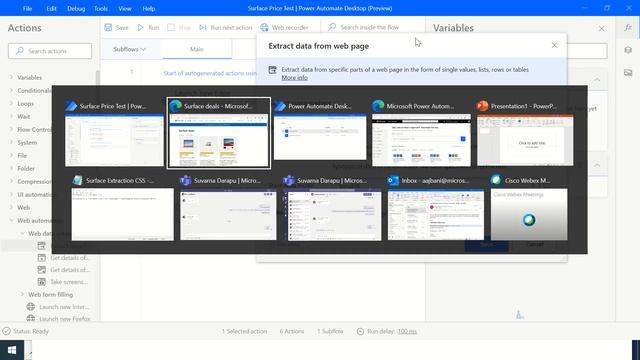Click the Search actions field
Image resolution: width=640 pixels, height=360 pixels.
pos(50,51)
